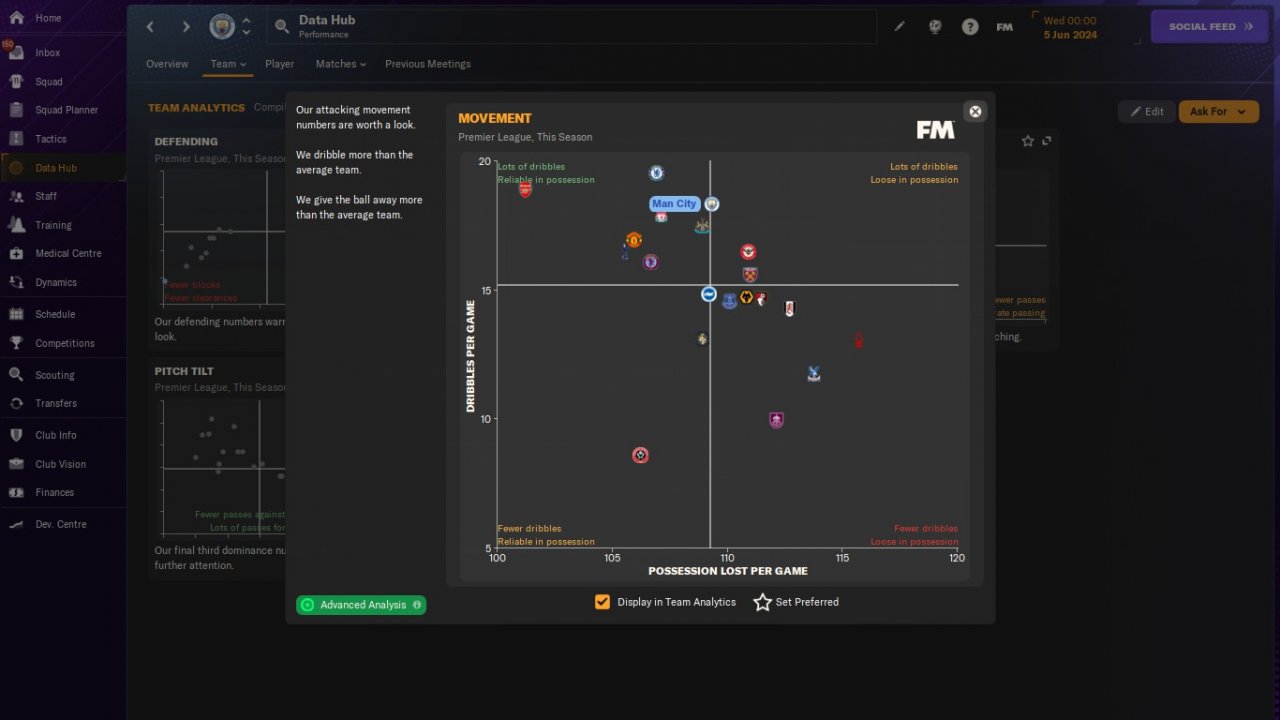The height and width of the screenshot is (720, 1280).
Task: Click the Brighton badge on the chart
Action: coord(708,294)
